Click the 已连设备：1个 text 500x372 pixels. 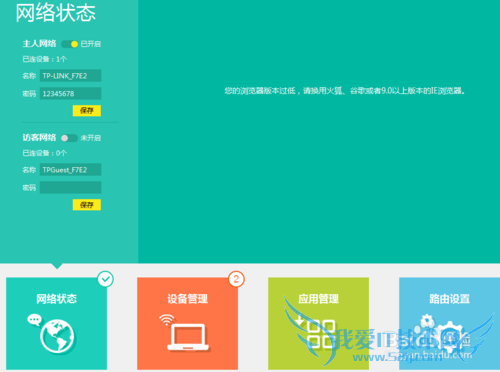(45, 59)
